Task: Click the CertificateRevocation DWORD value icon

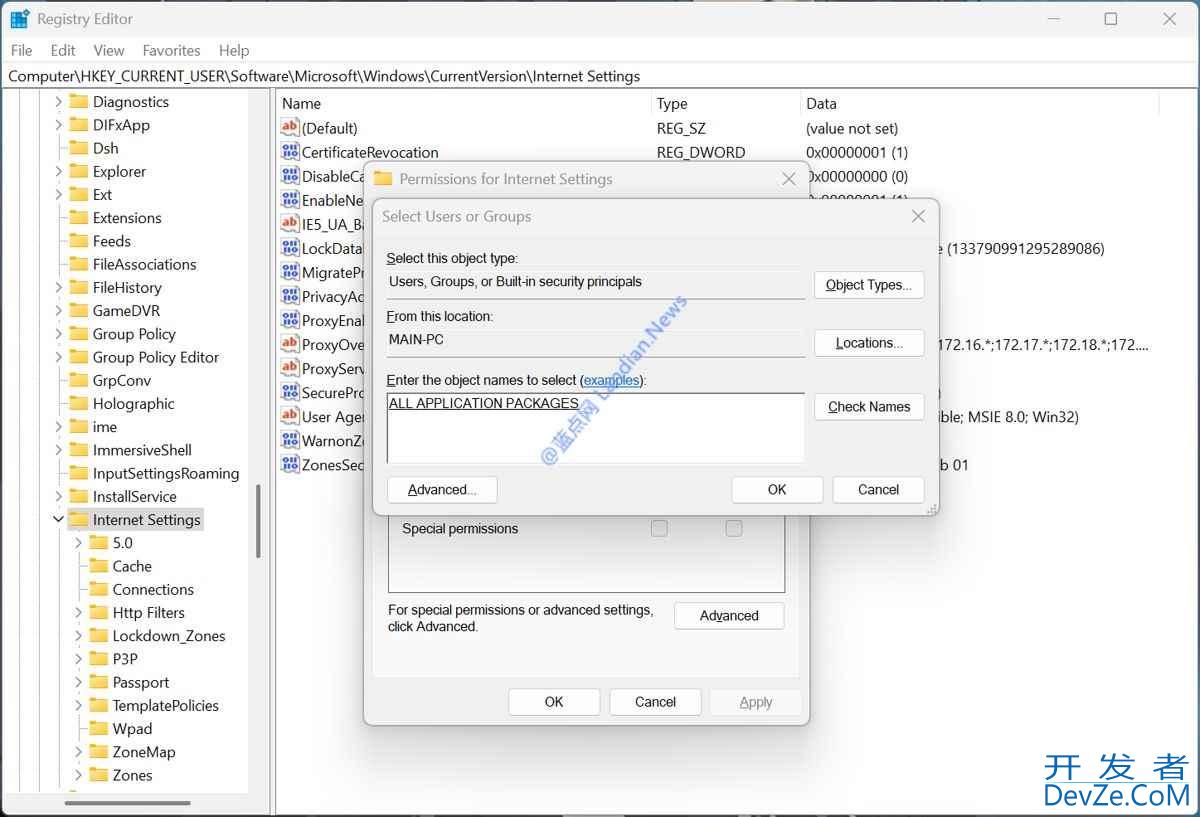Action: pos(290,152)
